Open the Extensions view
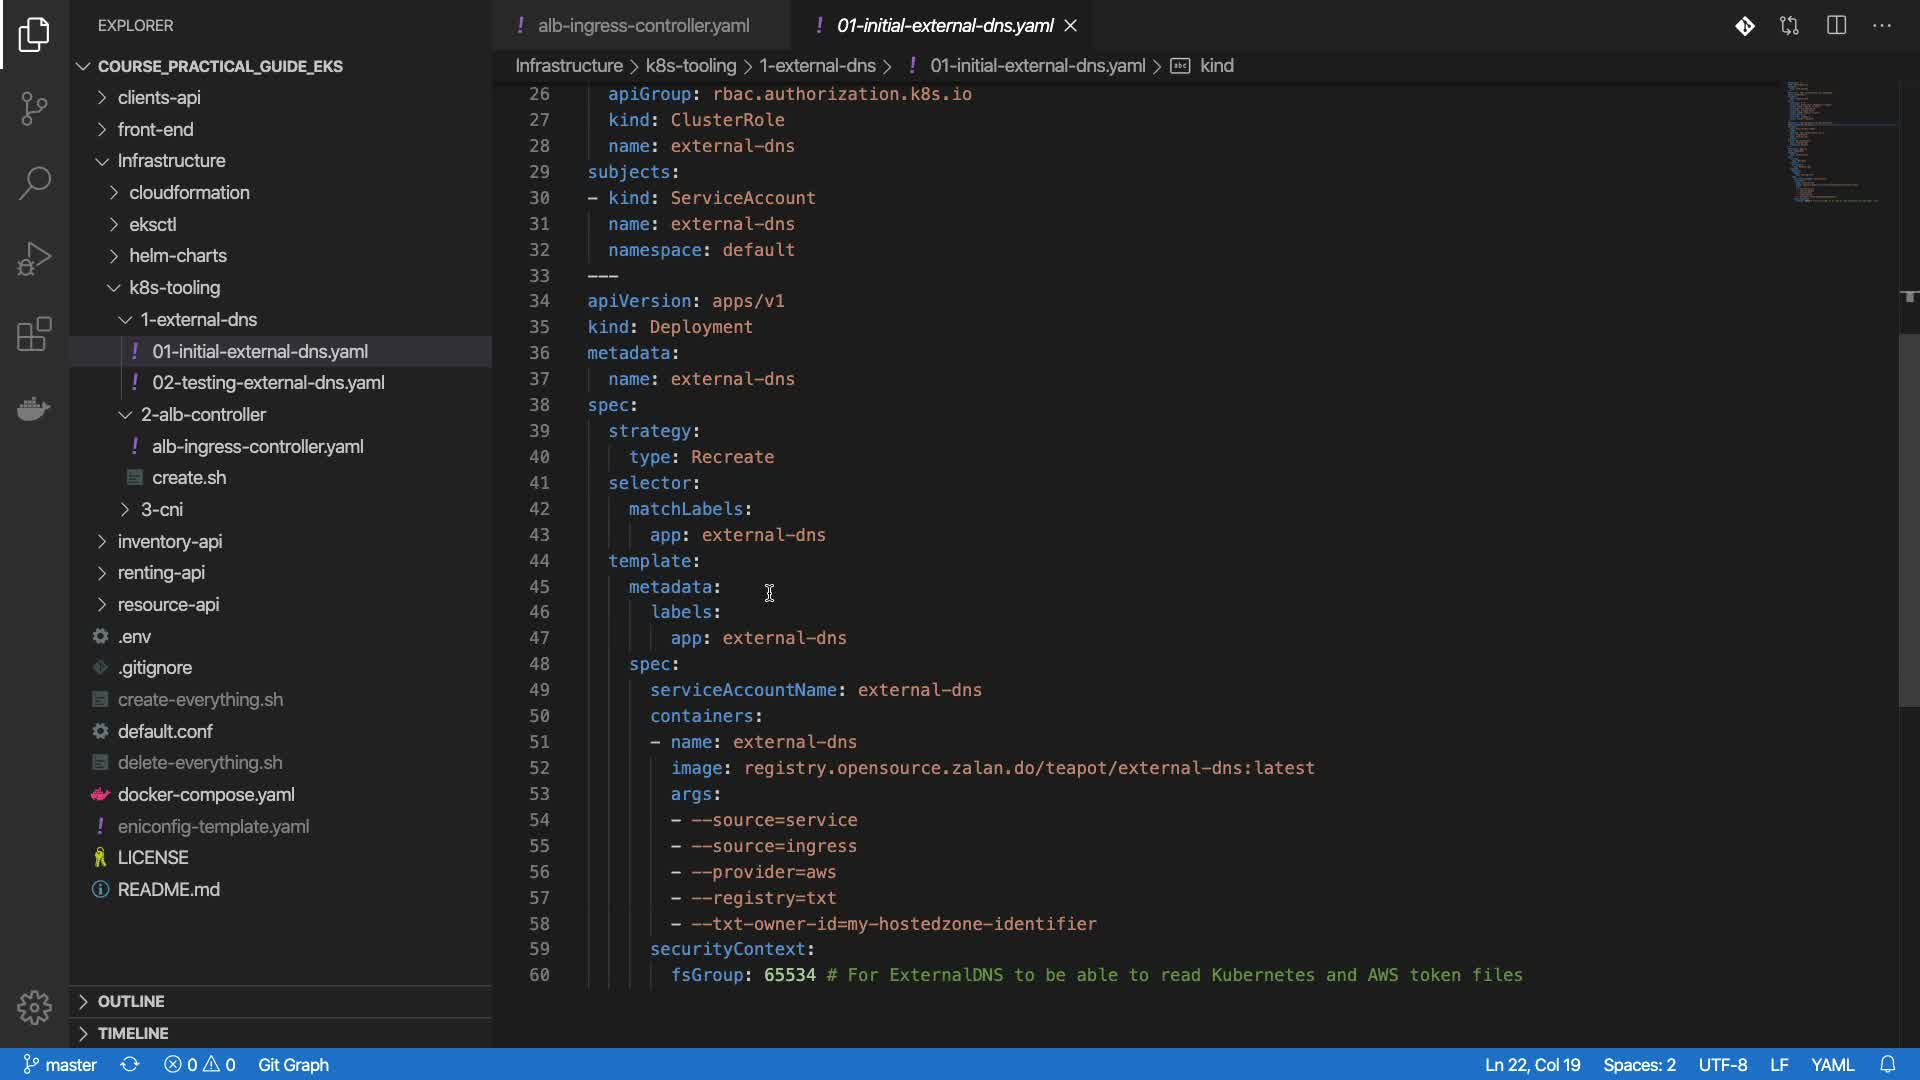Screen dimensions: 1920x1080 (x=34, y=334)
